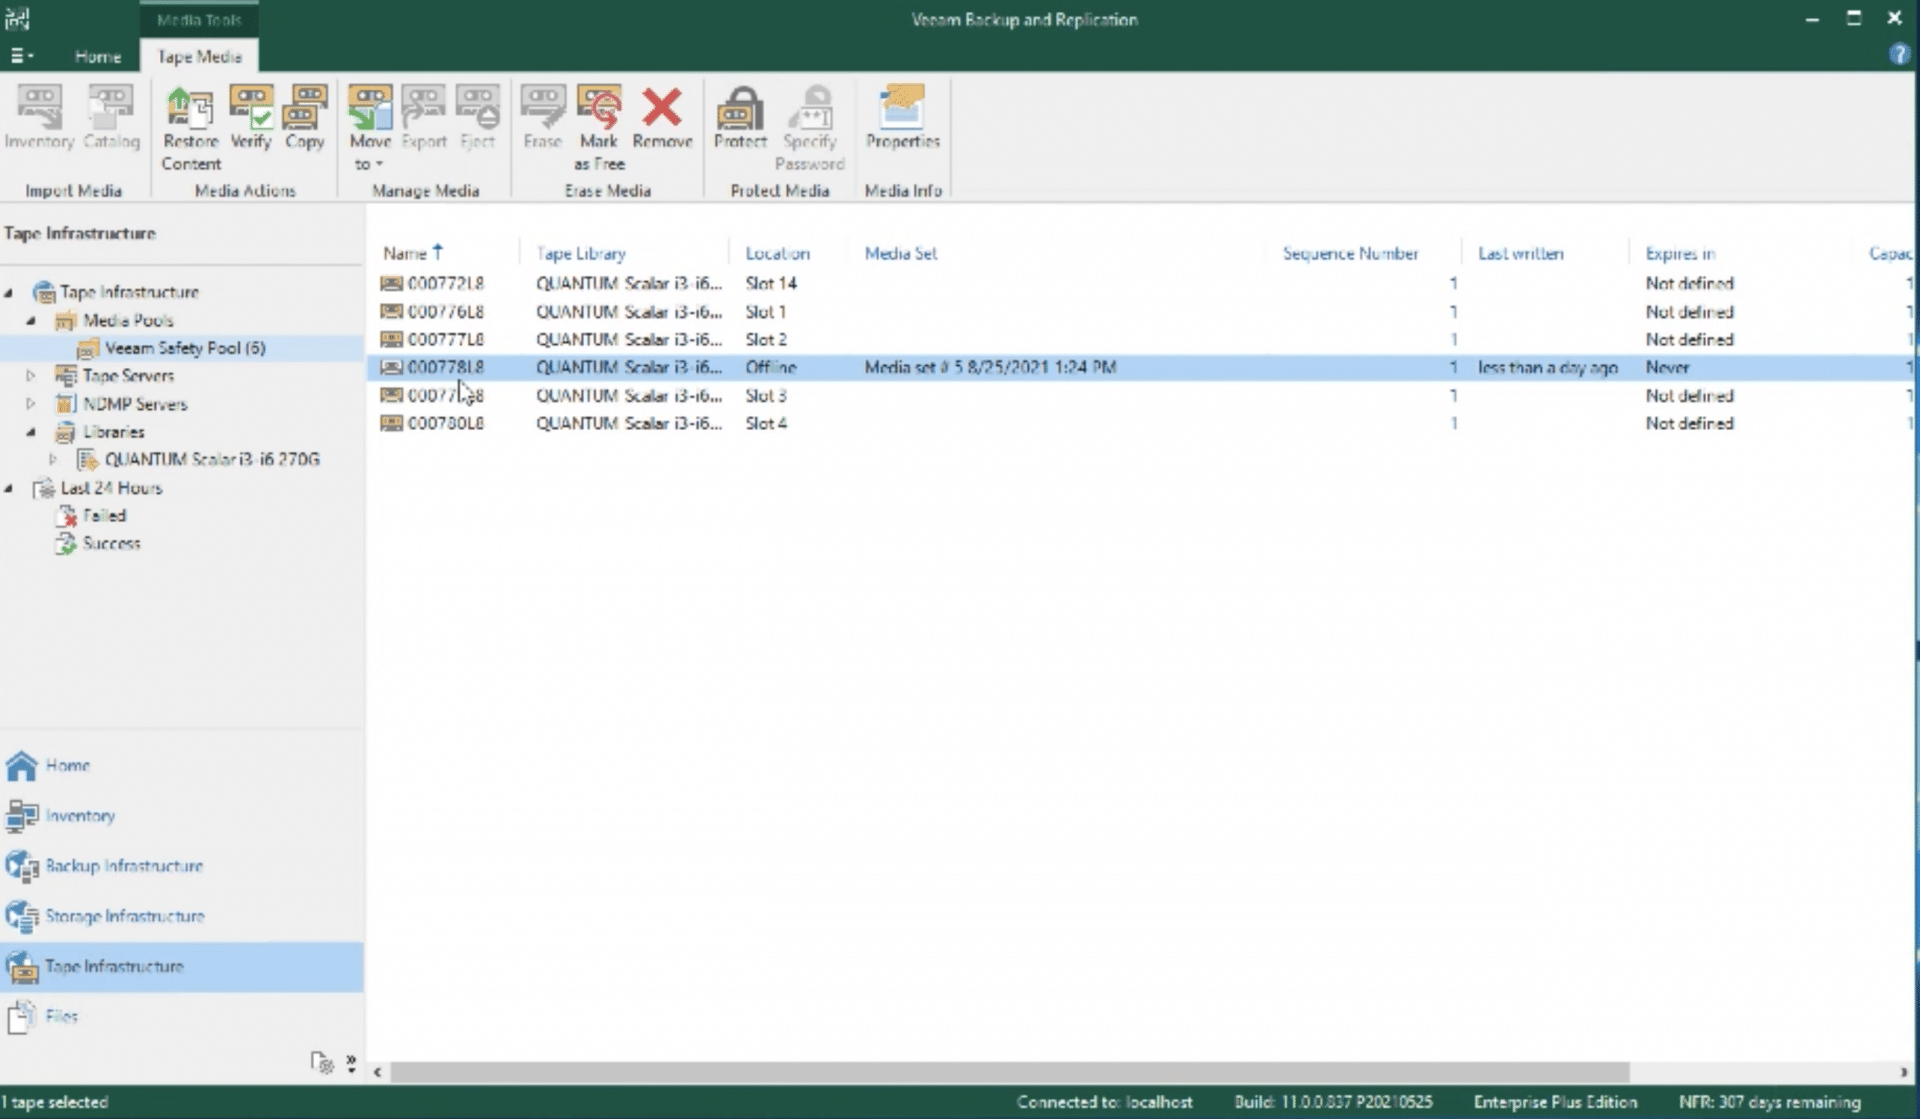This screenshot has height=1119, width=1920.
Task: Collapse the Media Pools node
Action: click(31, 320)
